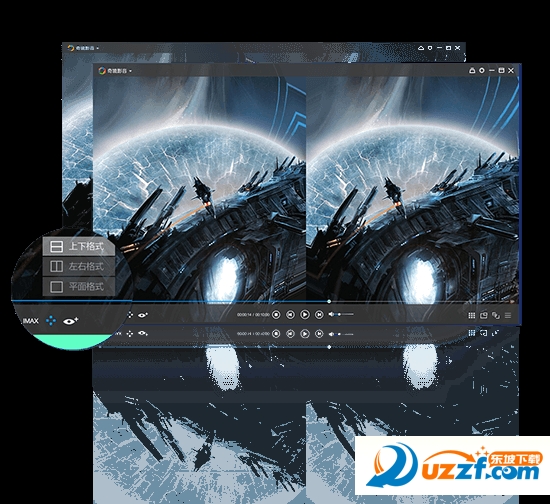Click play in the lower reflected control bar
This screenshot has width=550, height=504.
tap(305, 334)
